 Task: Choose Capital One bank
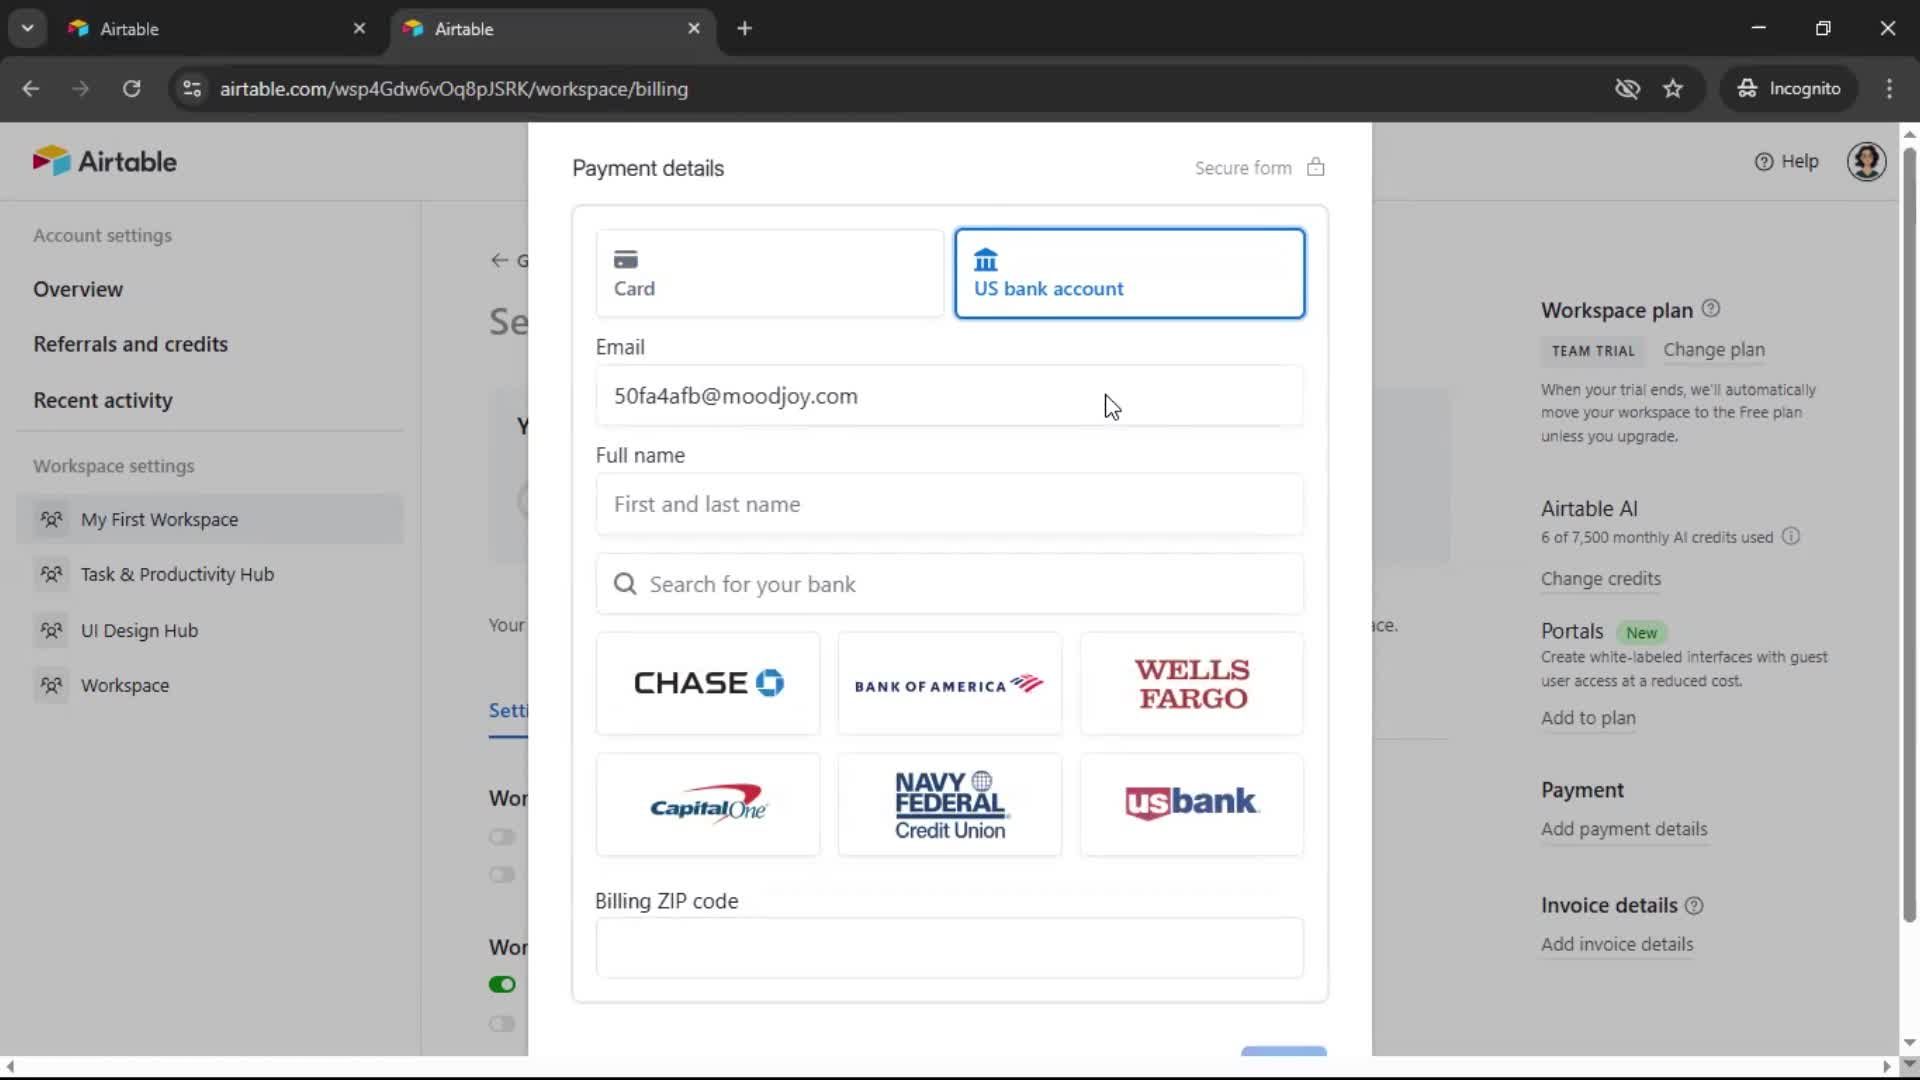708,805
